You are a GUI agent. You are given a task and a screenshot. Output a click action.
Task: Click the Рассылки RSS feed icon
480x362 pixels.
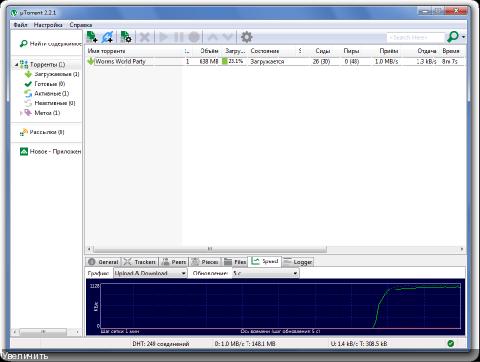[23, 132]
